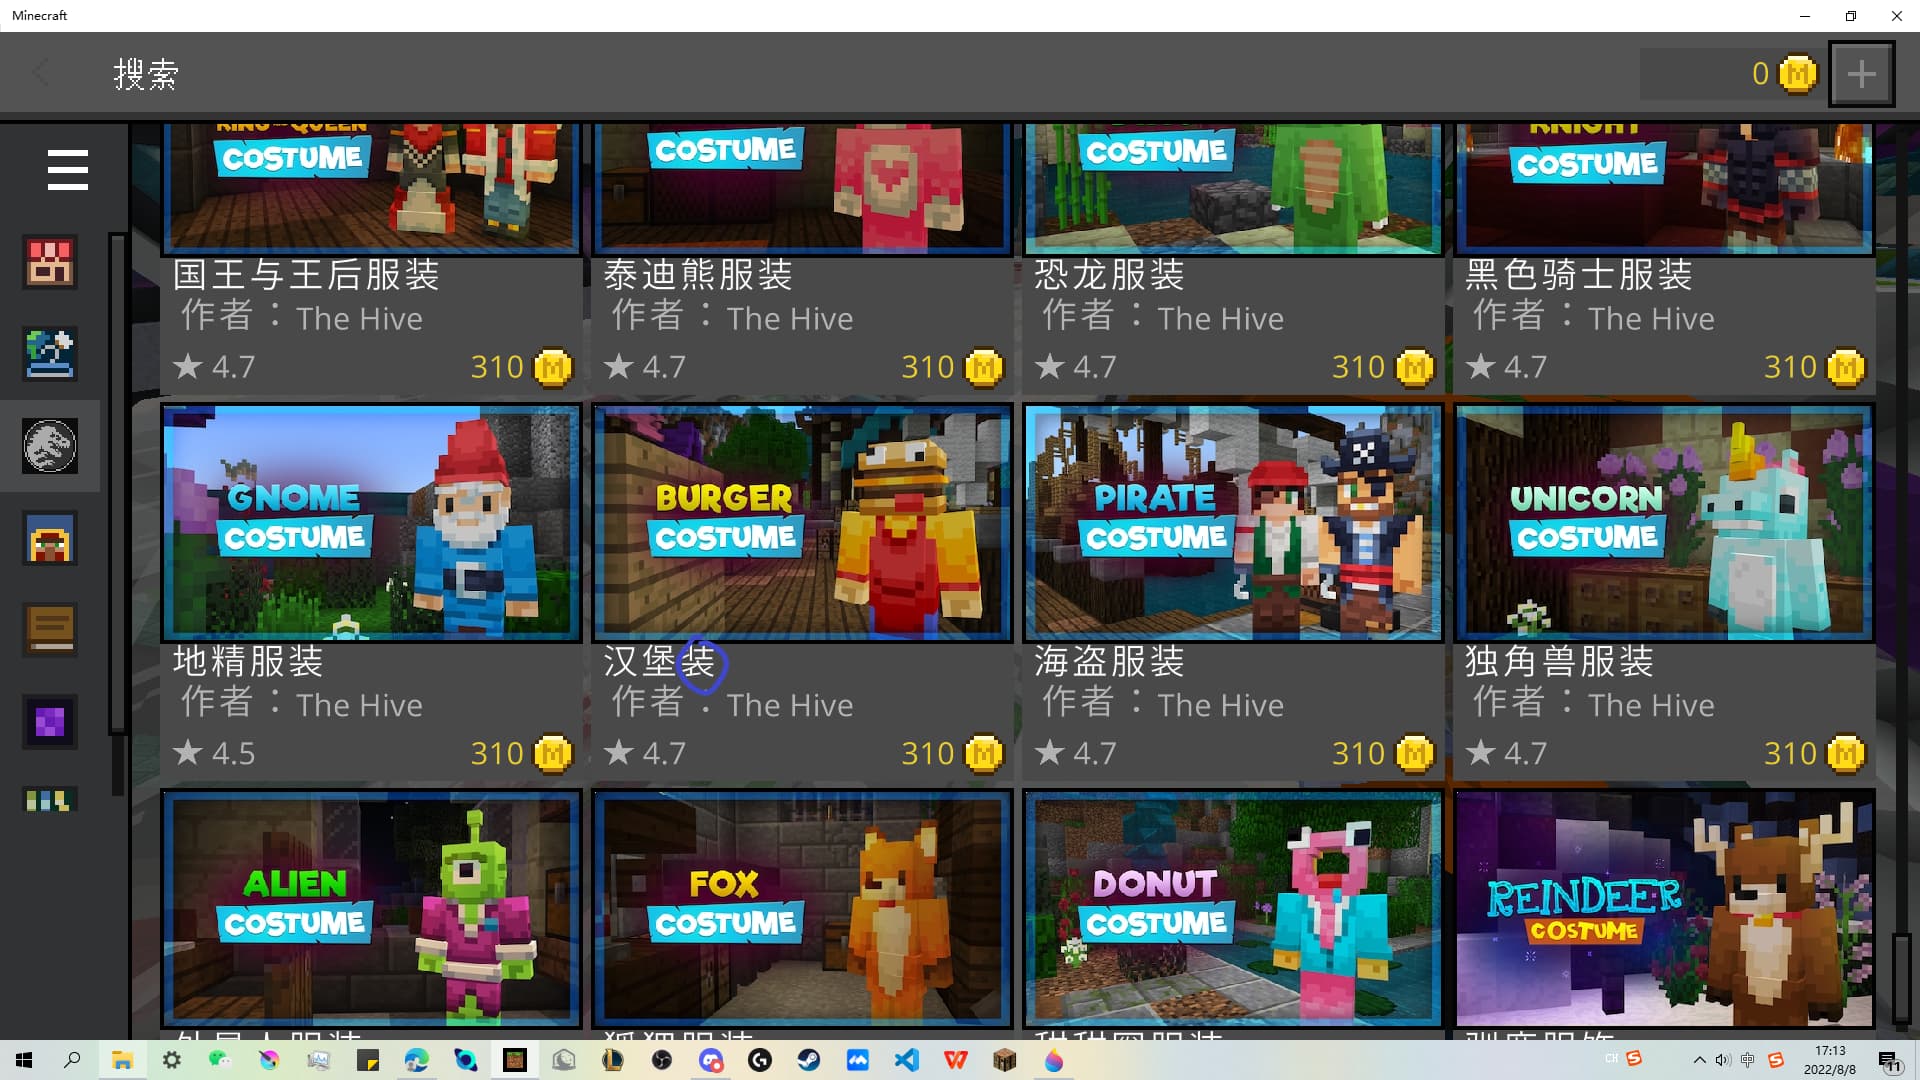Image resolution: width=1920 pixels, height=1080 pixels.
Task: Show hidden system tray icons
Action: coord(1699,1060)
